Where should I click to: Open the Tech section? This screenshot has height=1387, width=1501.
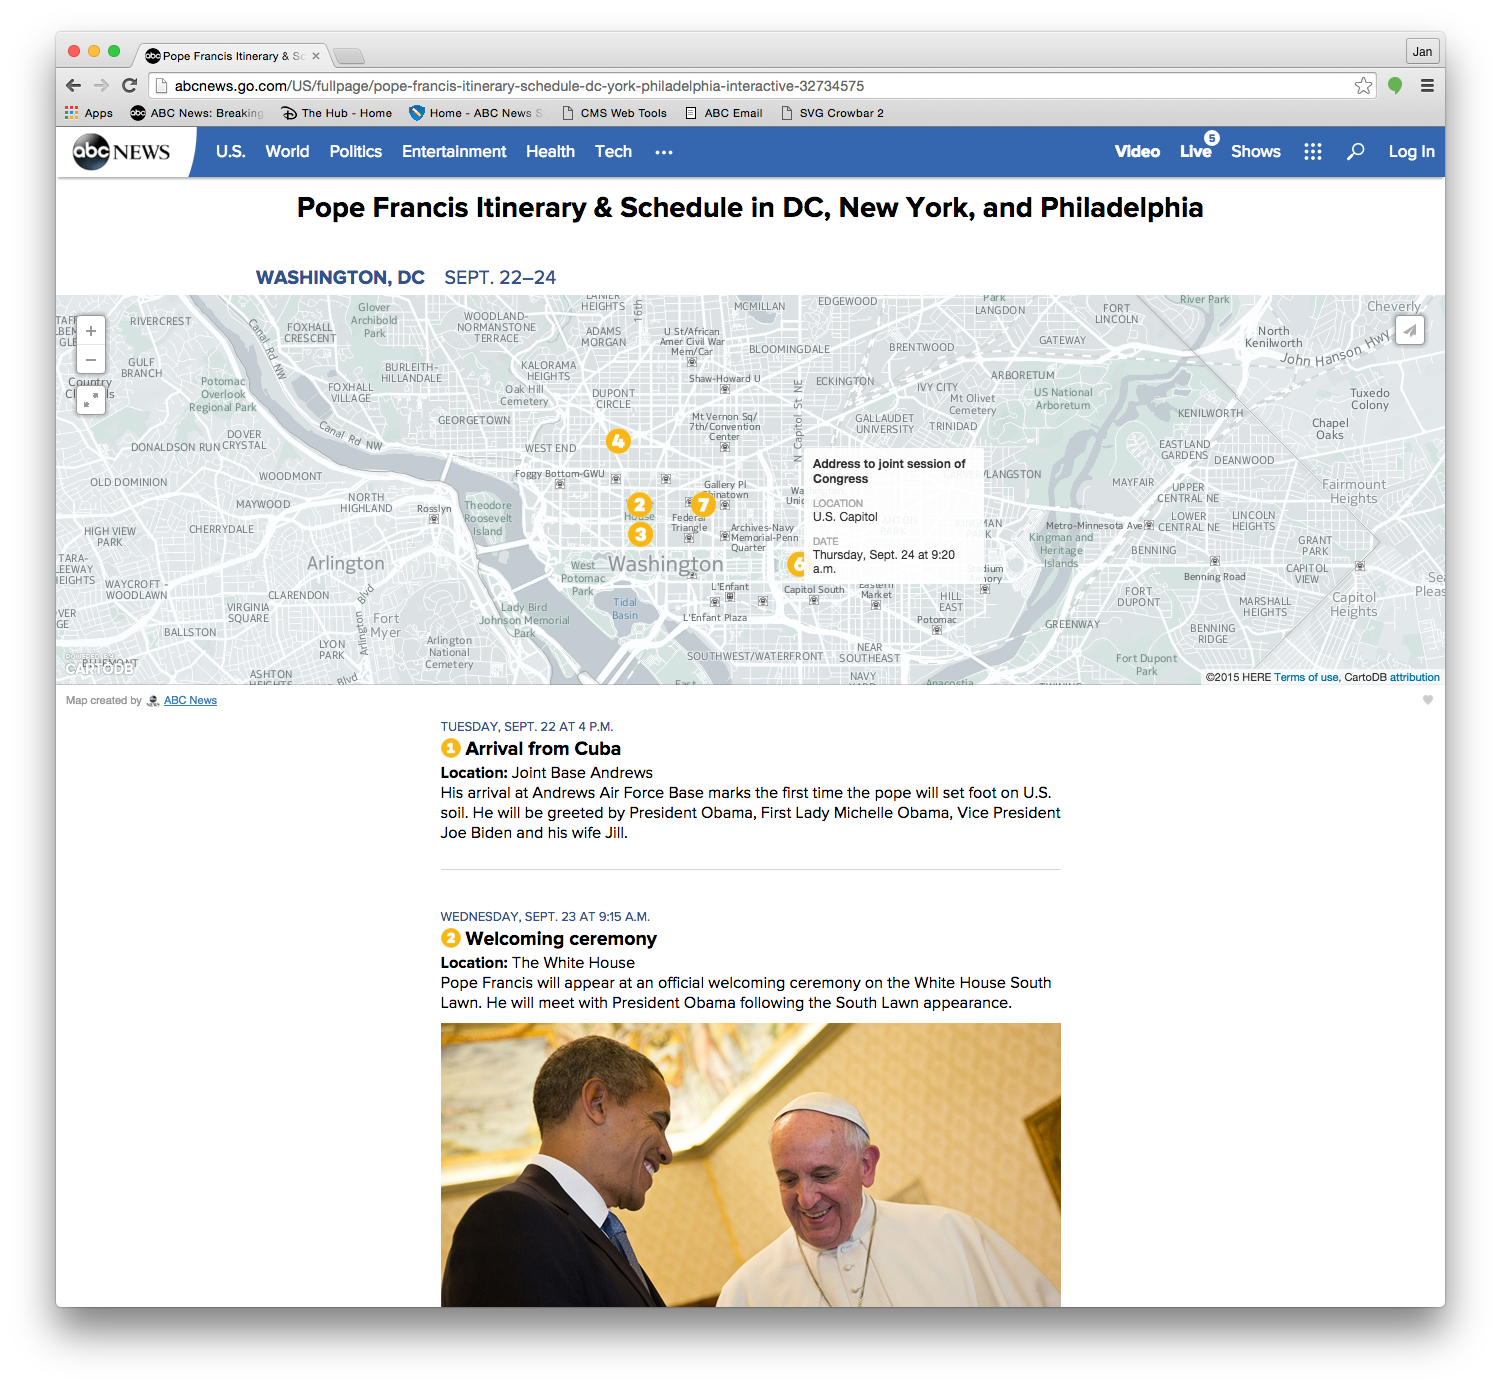click(x=613, y=152)
